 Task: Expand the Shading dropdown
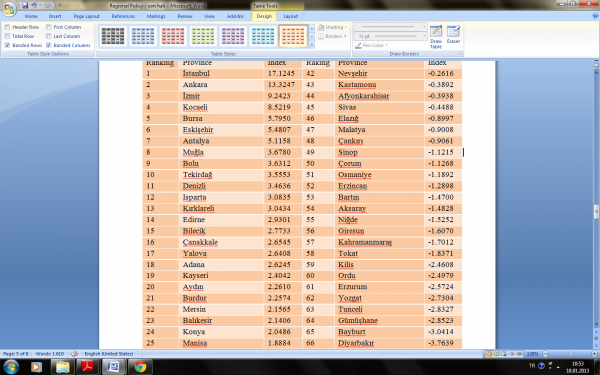[333, 27]
